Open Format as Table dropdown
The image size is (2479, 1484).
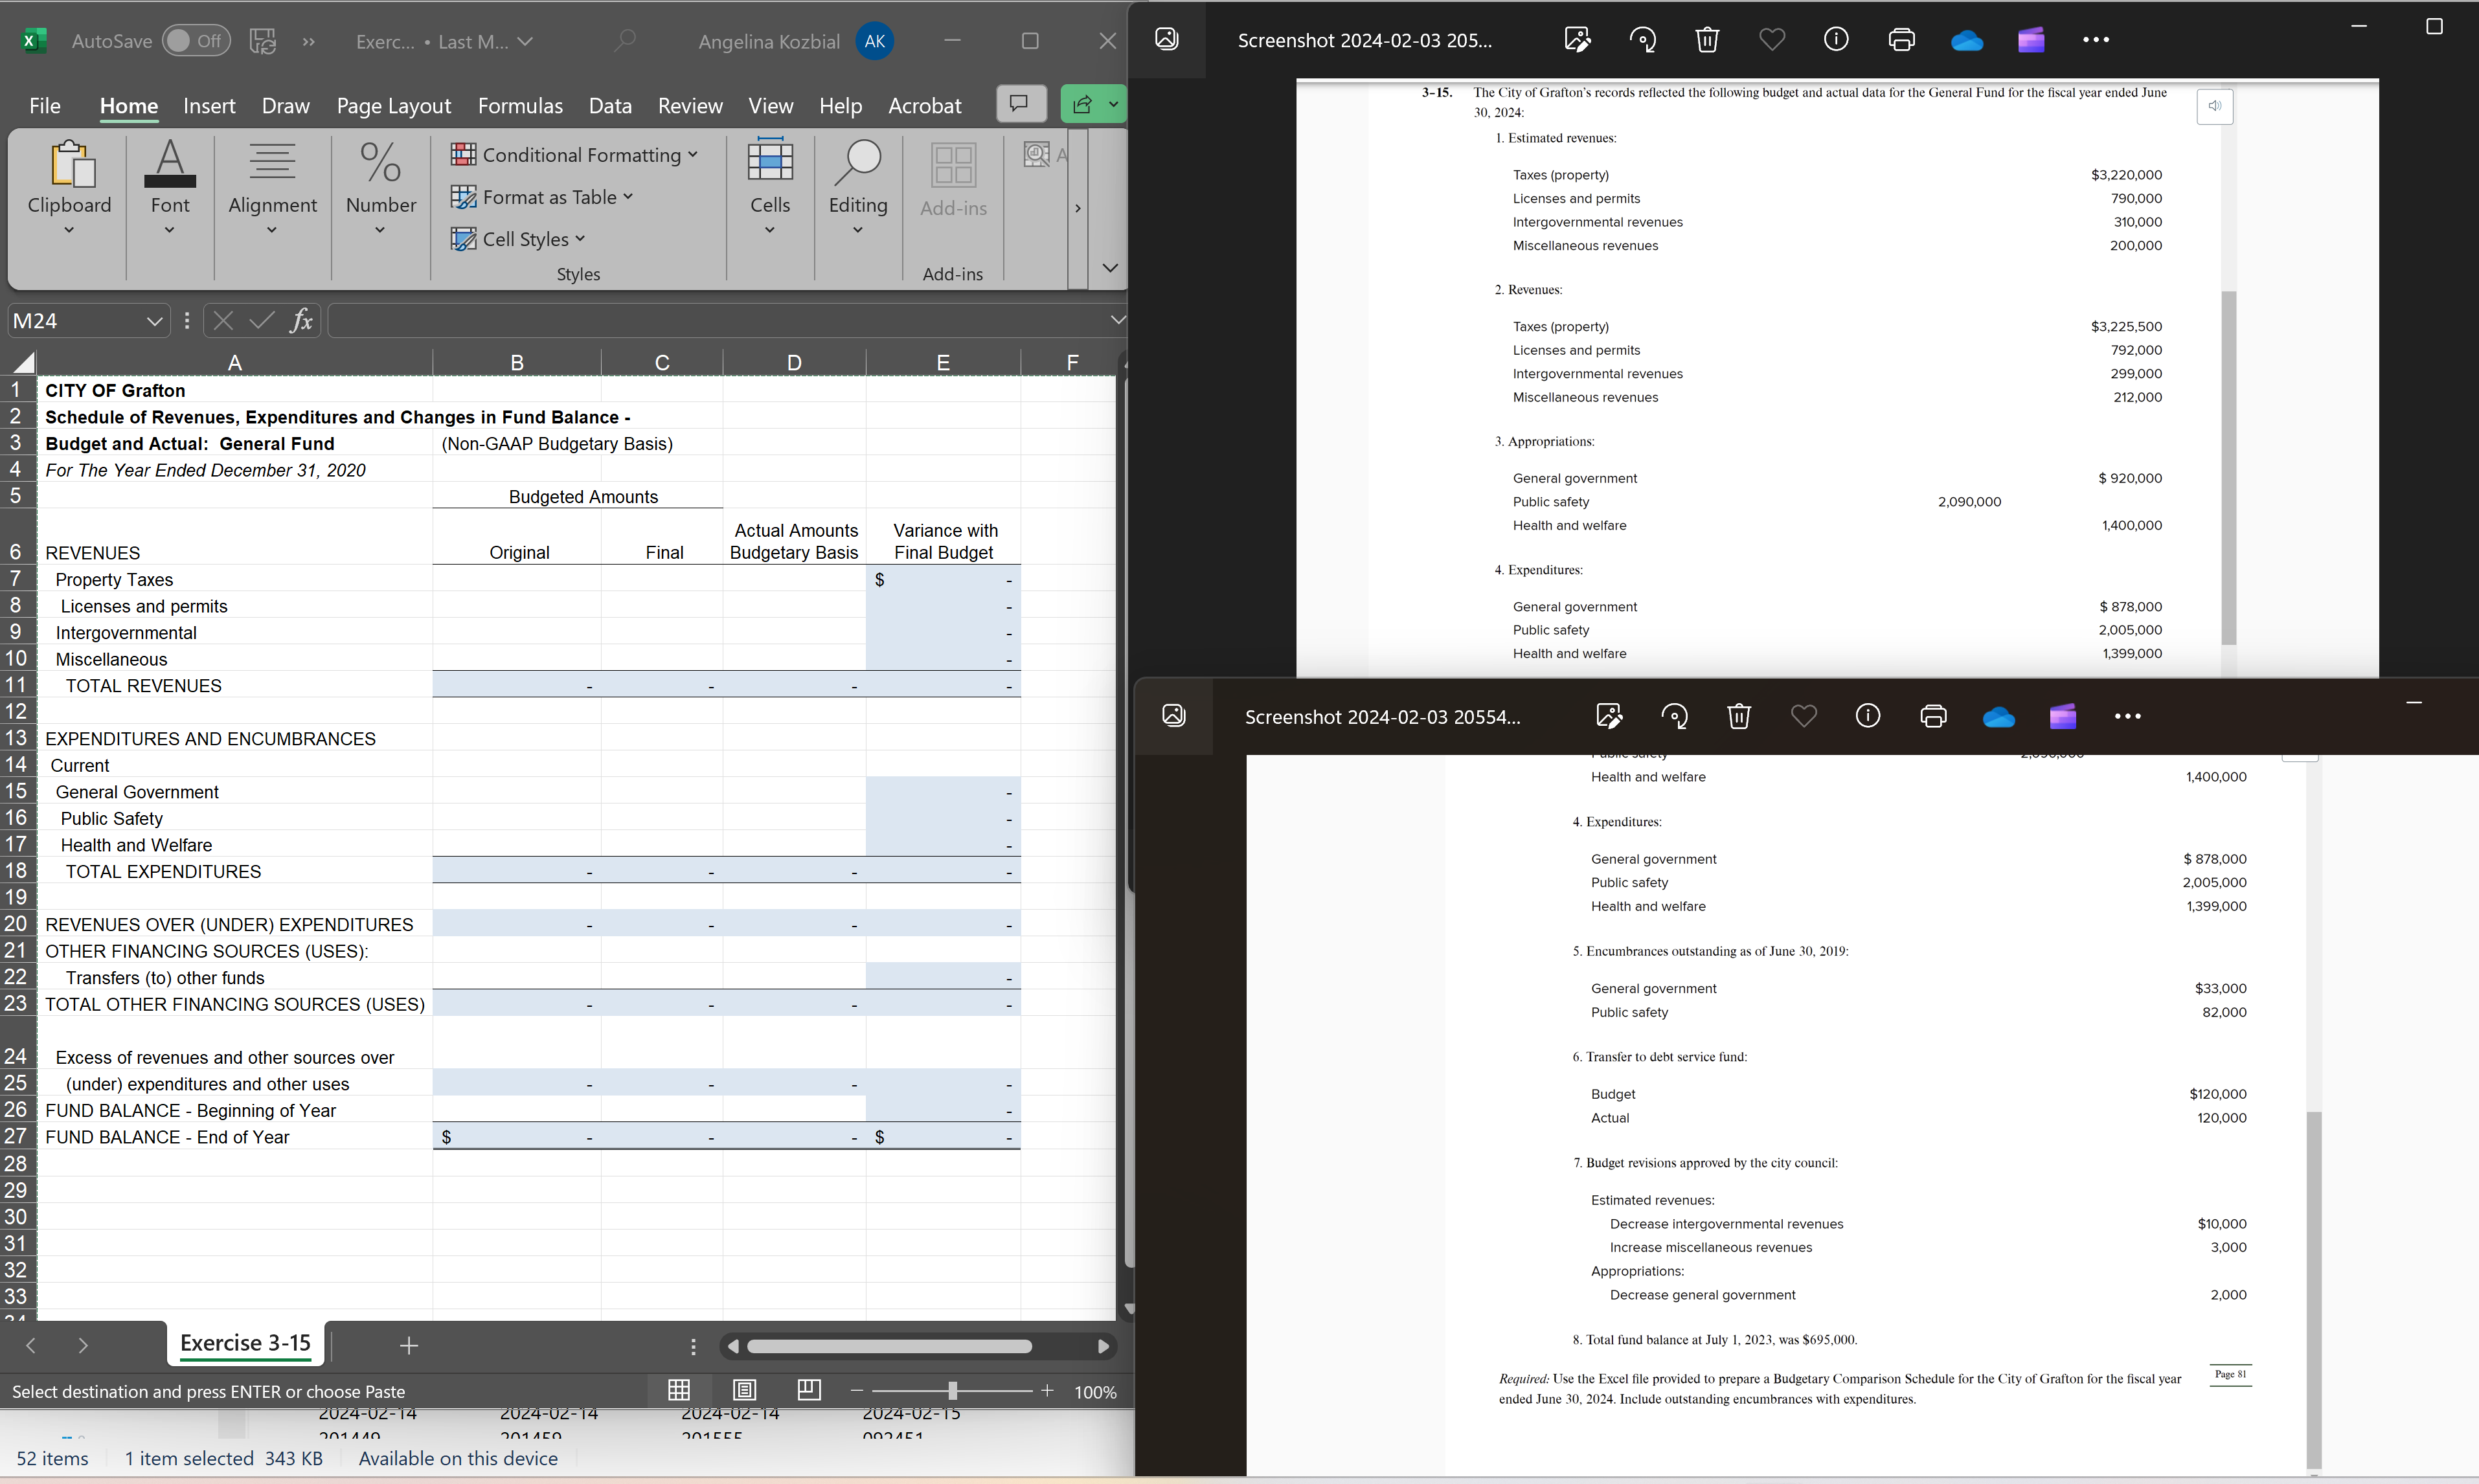pos(542,197)
